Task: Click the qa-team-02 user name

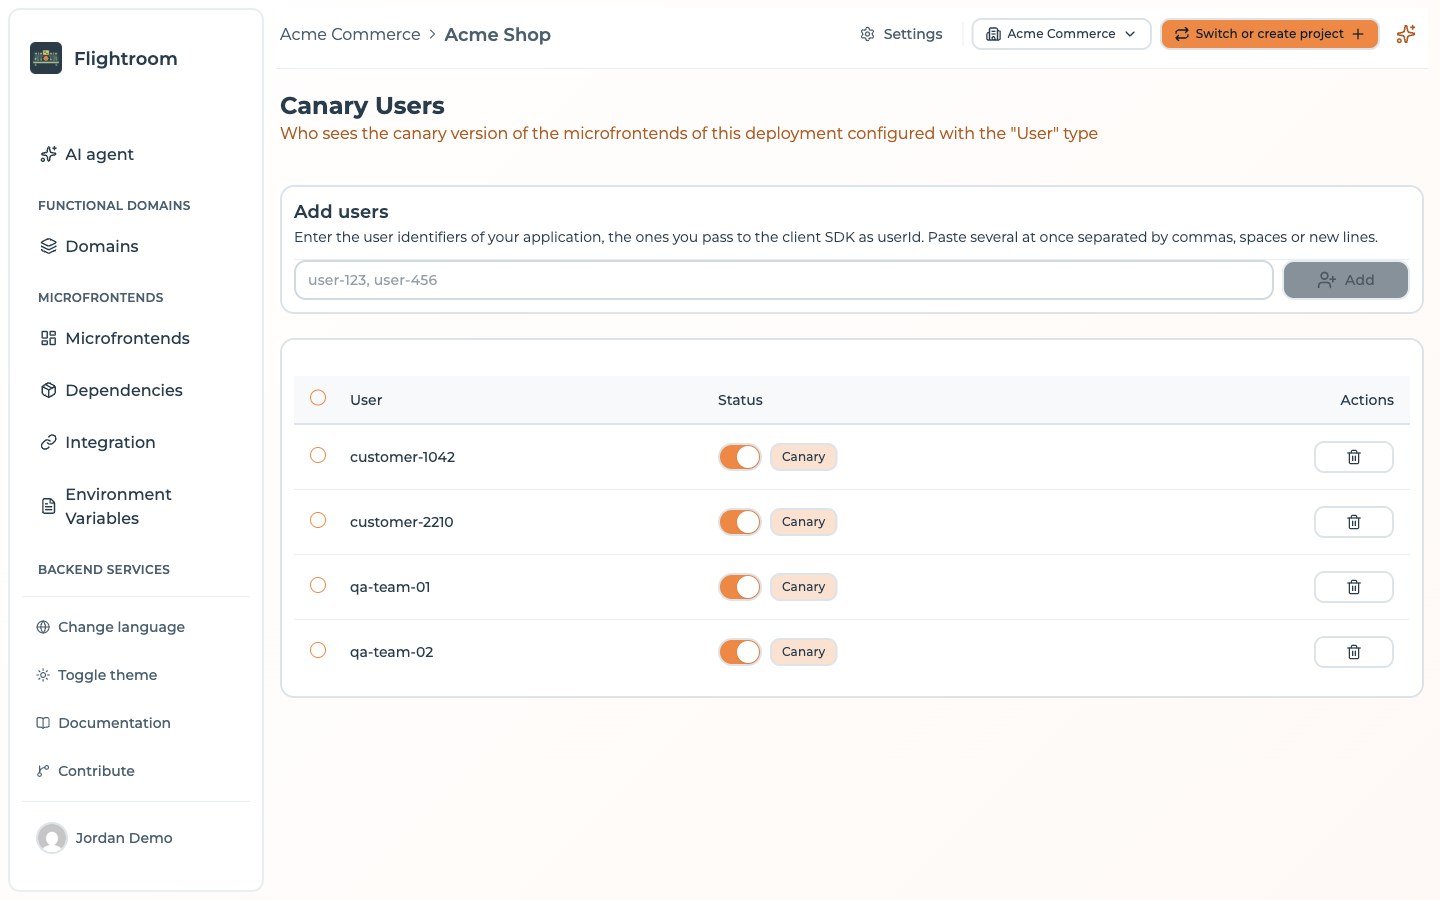Action: [x=392, y=652]
